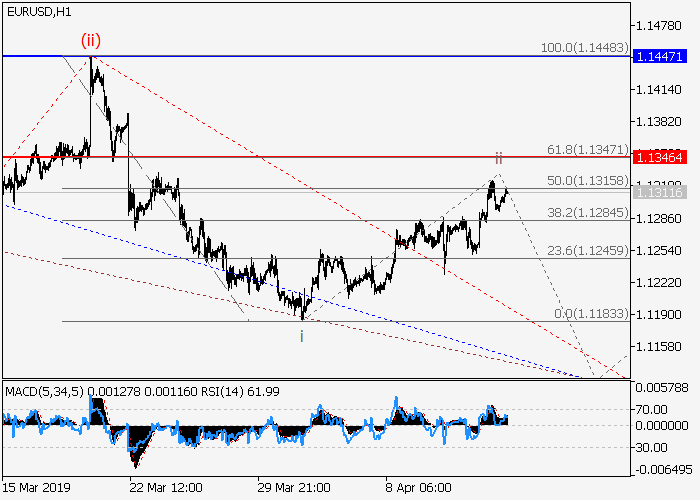Select the blue i wave label

[x=302, y=335]
